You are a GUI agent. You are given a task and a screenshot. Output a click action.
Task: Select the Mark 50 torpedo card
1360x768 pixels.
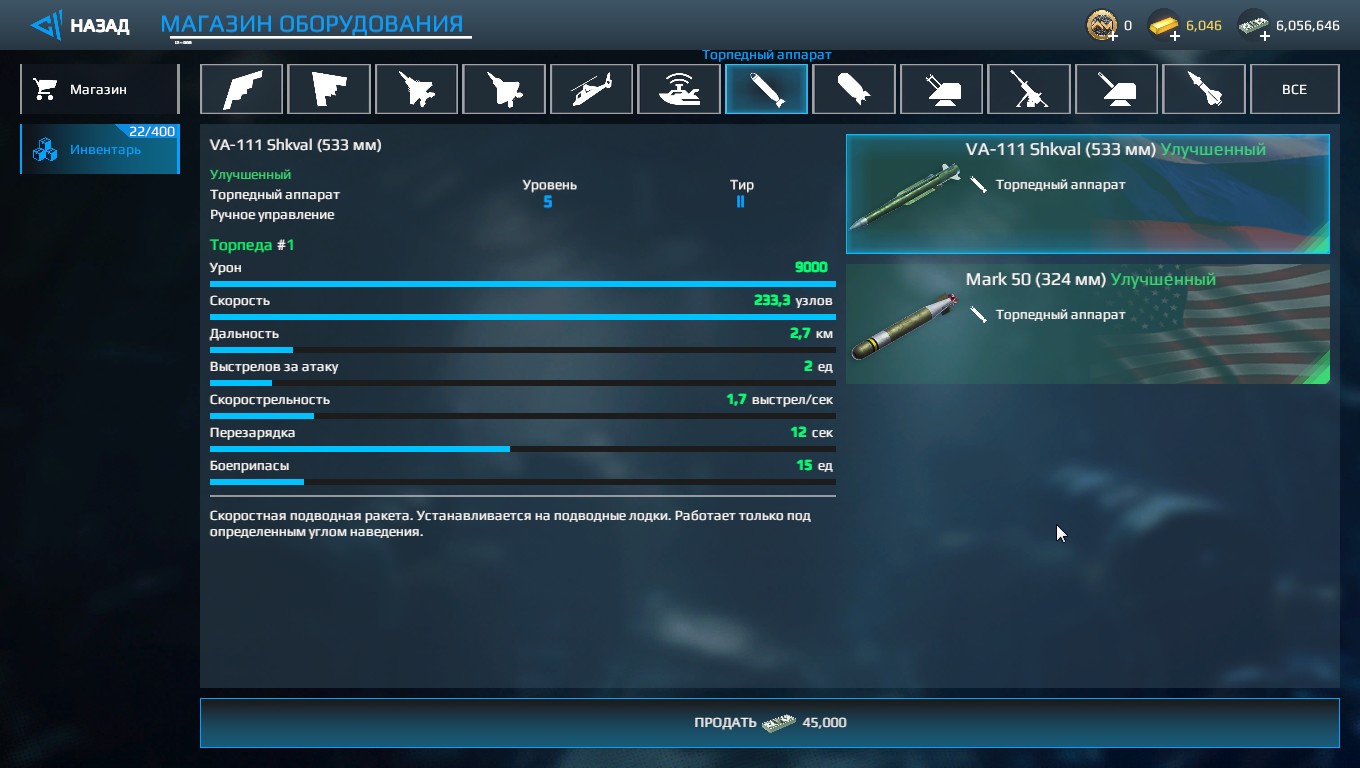(1088, 324)
